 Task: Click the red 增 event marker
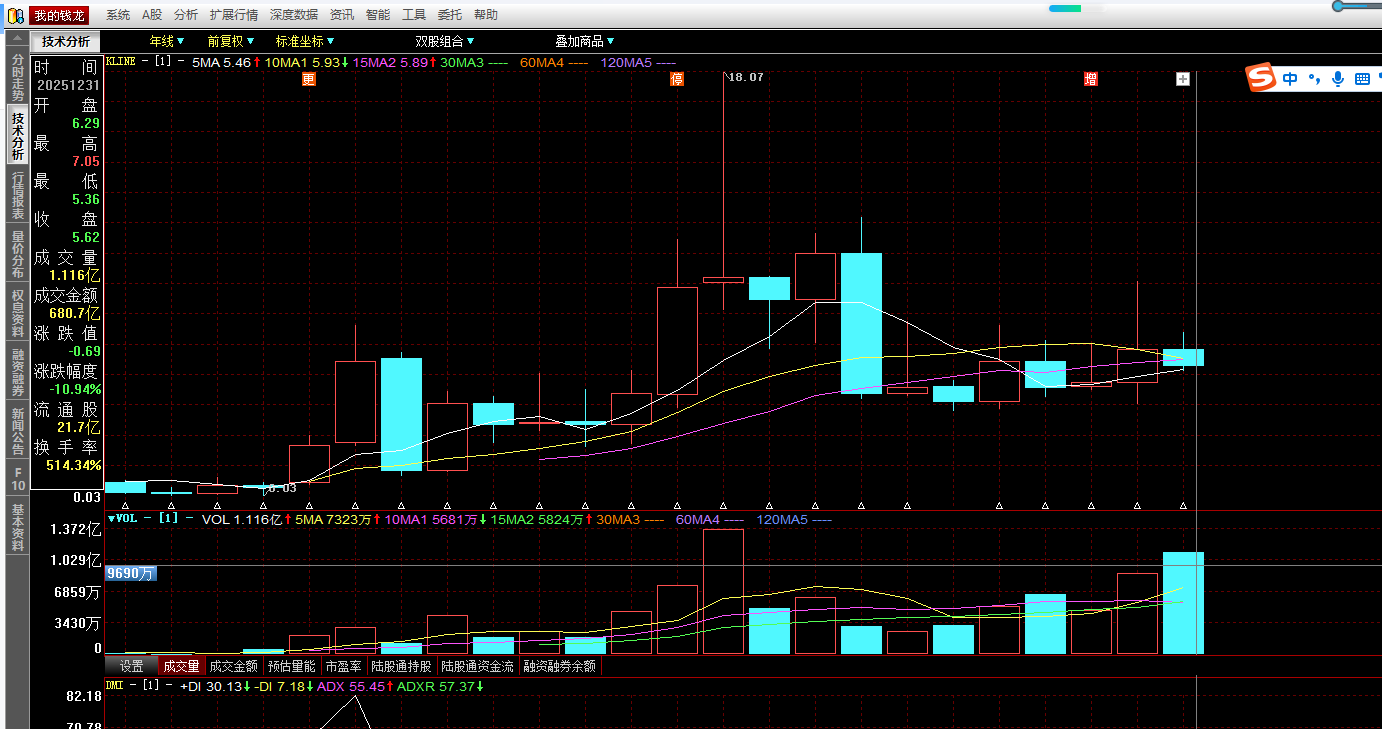(x=1091, y=79)
